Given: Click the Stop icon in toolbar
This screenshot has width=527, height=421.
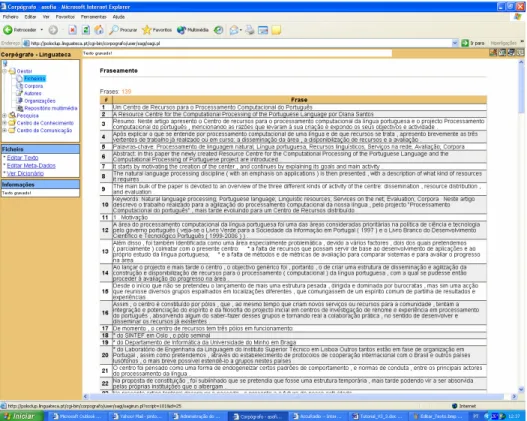Looking at the screenshot, I should pyautogui.click(x=72, y=30).
